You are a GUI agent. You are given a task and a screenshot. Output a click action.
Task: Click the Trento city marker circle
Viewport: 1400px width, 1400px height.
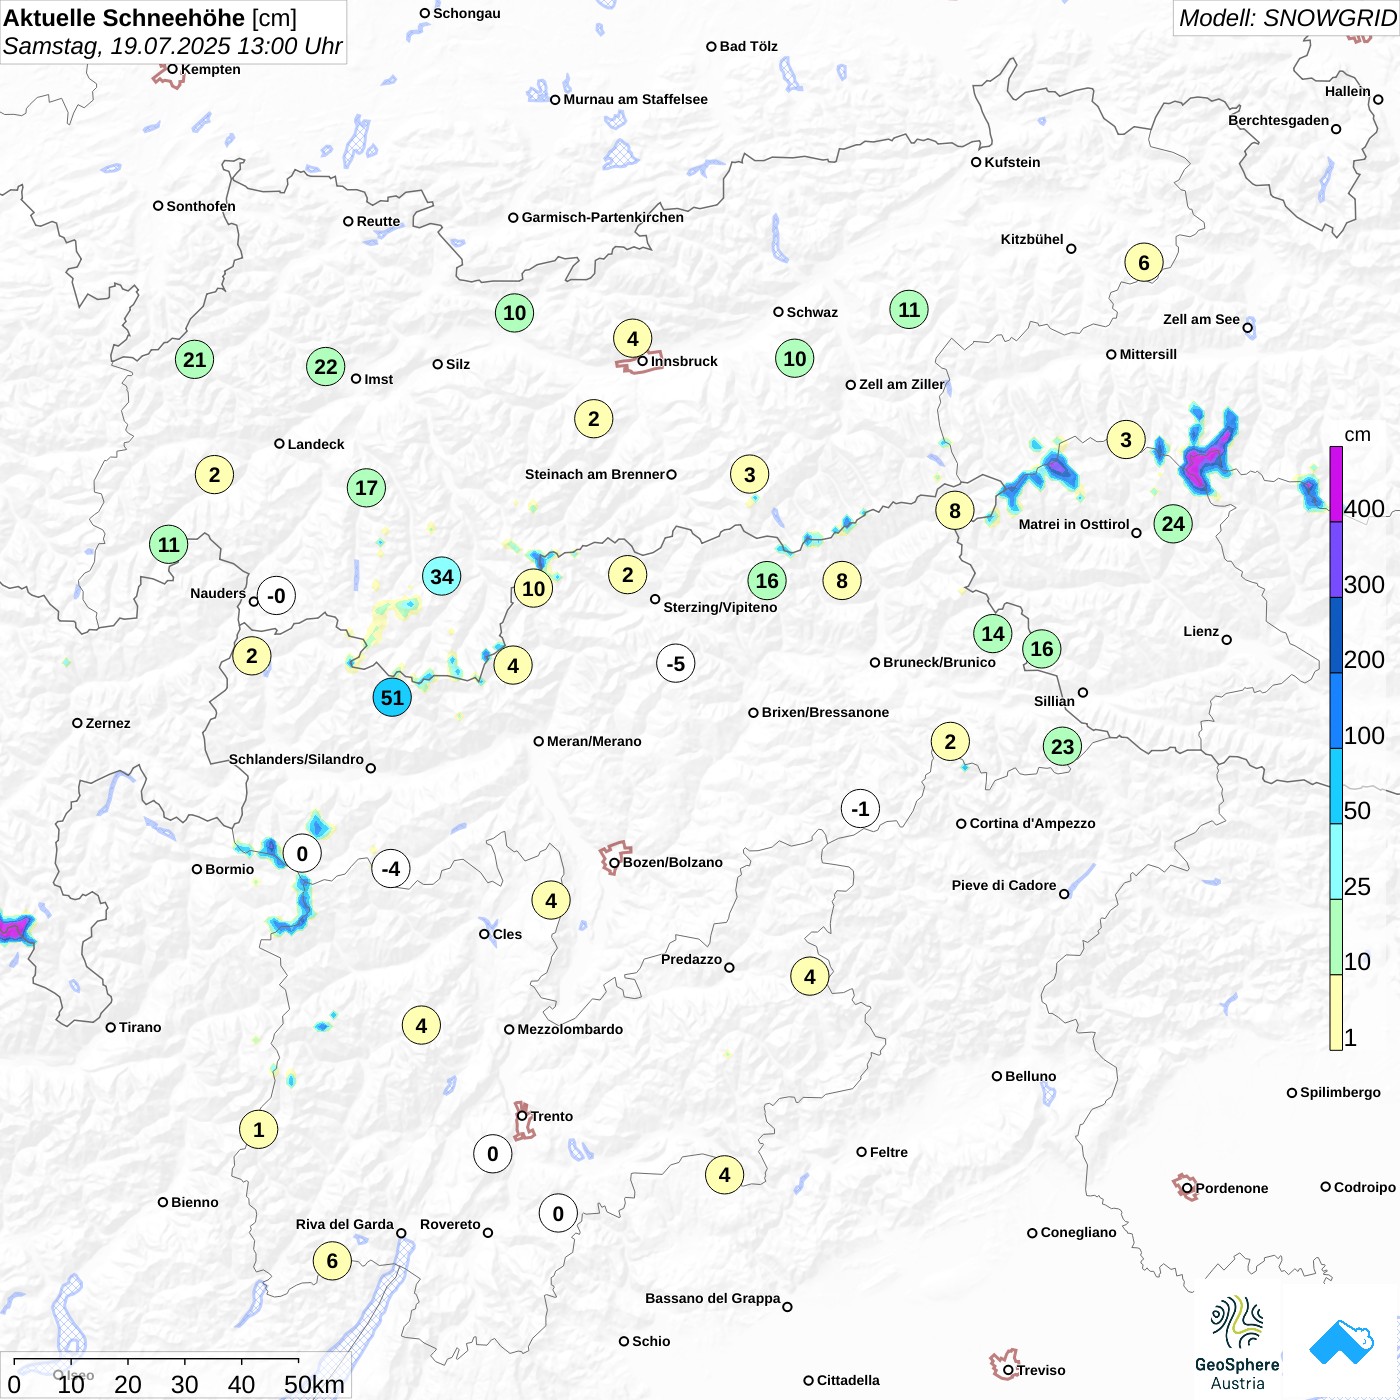point(522,1116)
